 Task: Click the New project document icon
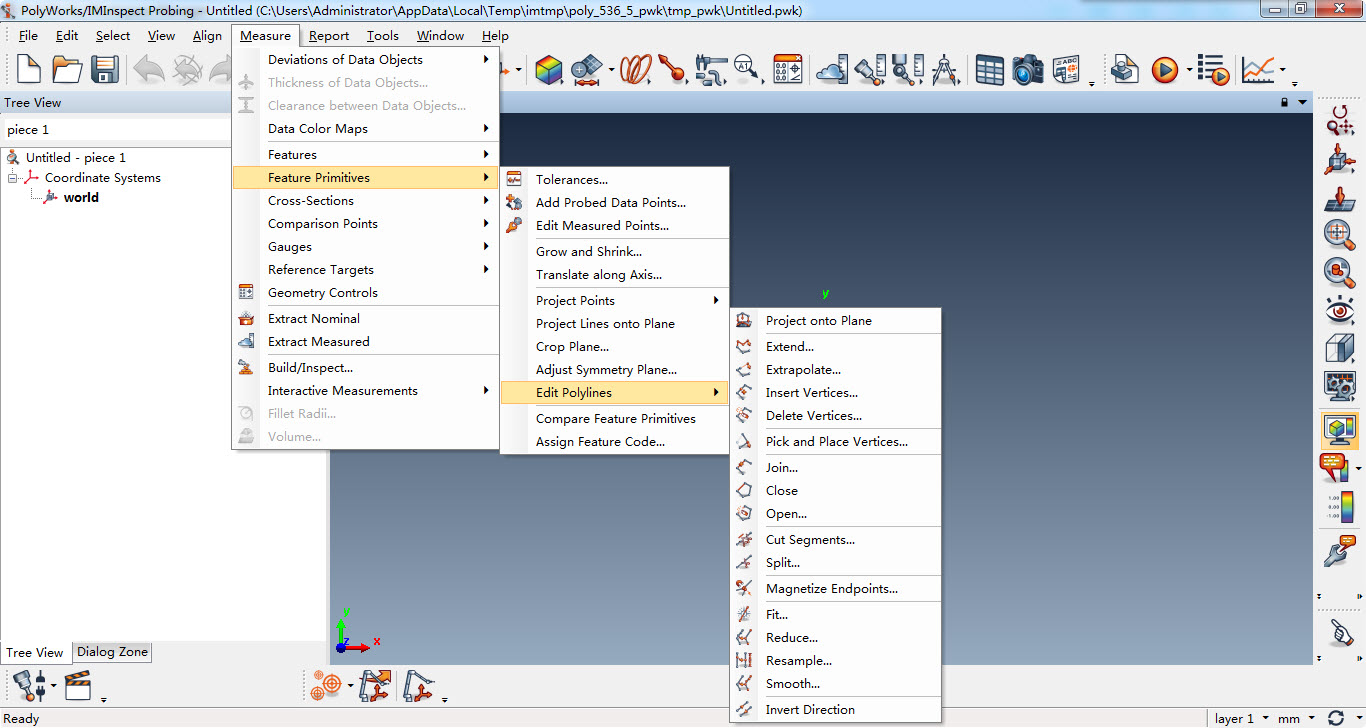[29, 69]
